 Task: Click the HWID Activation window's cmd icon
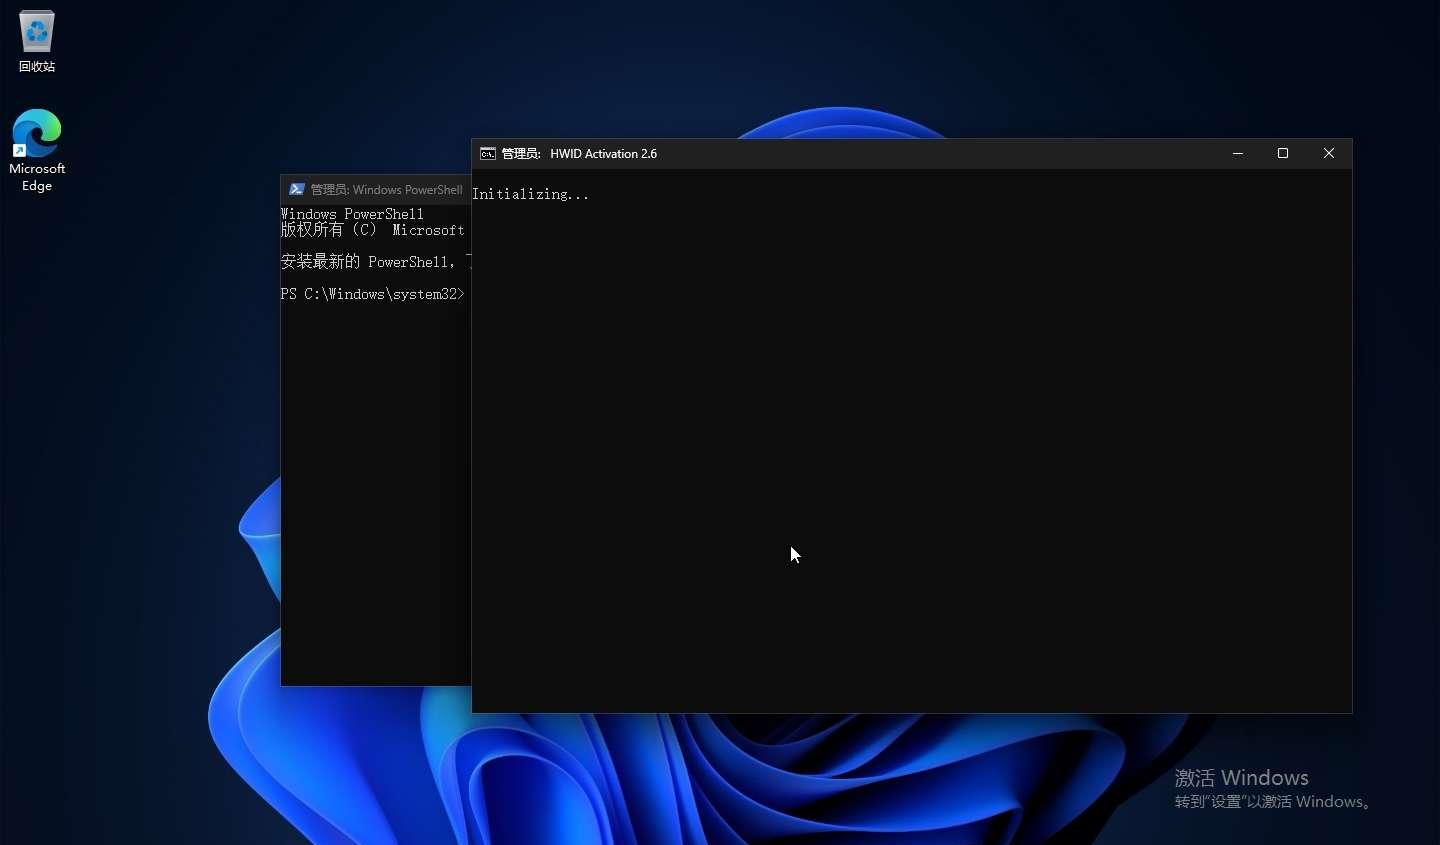pyautogui.click(x=488, y=154)
